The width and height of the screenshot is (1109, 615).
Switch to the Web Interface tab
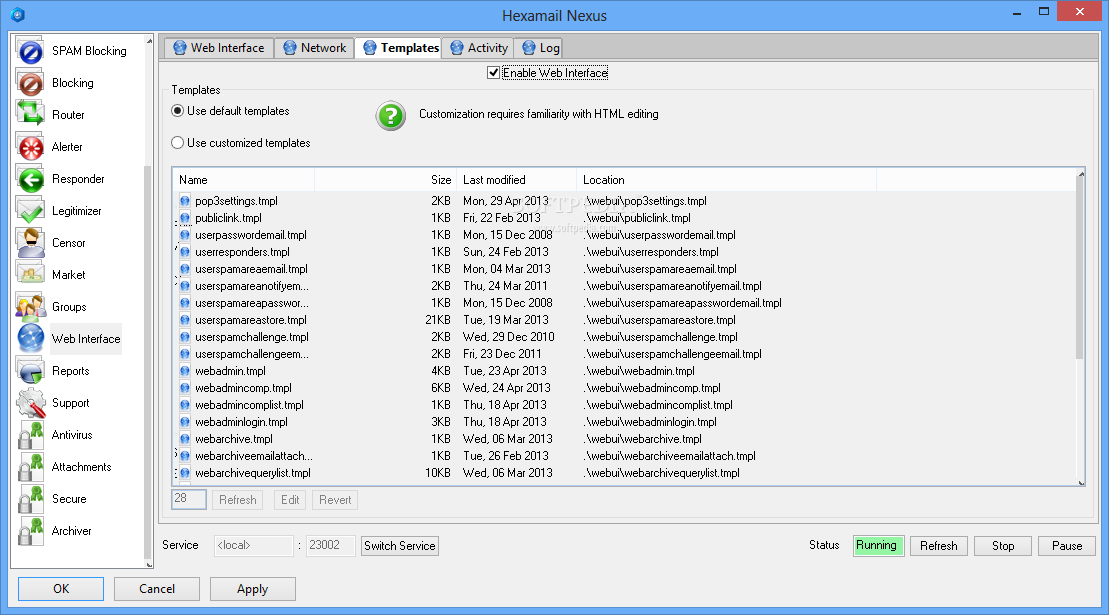219,48
